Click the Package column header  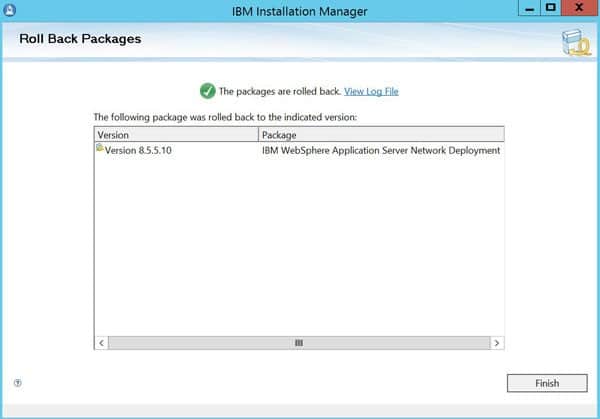coord(381,135)
